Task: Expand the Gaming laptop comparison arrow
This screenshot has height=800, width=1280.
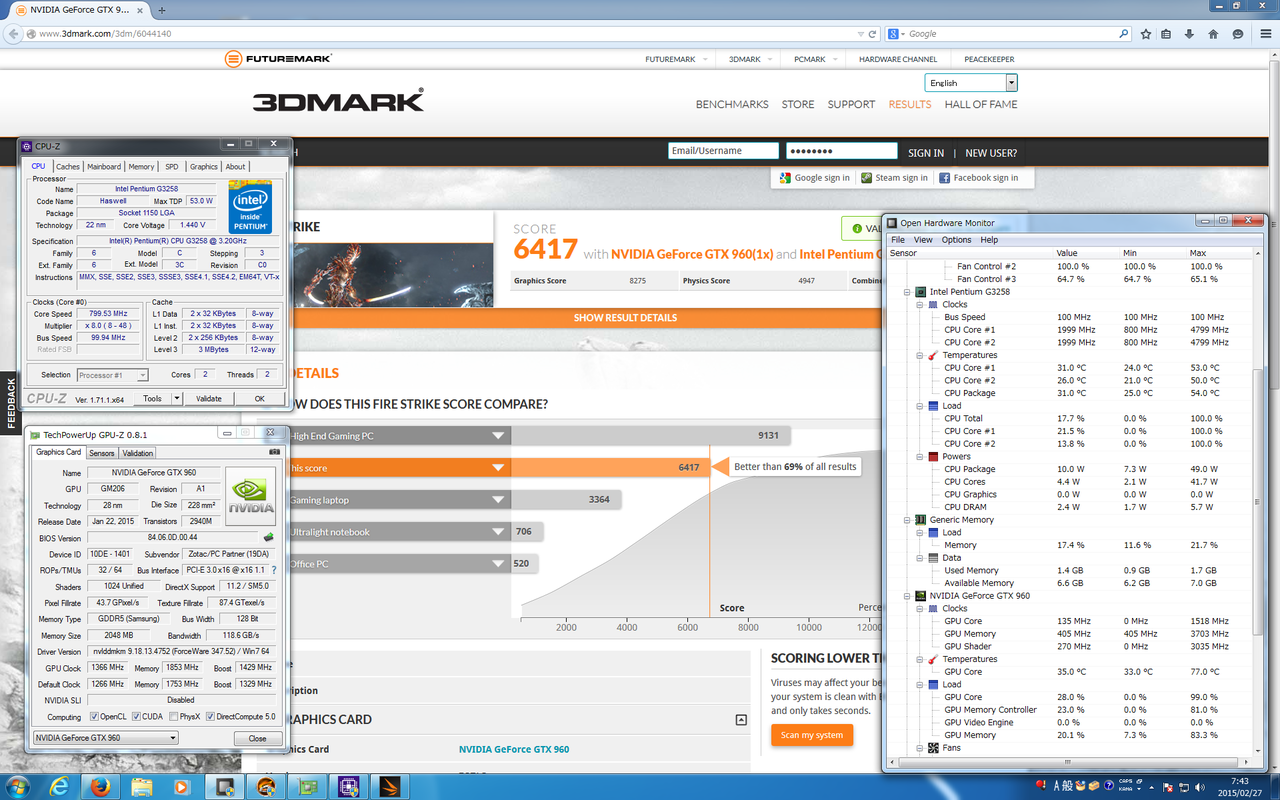Action: coord(498,500)
